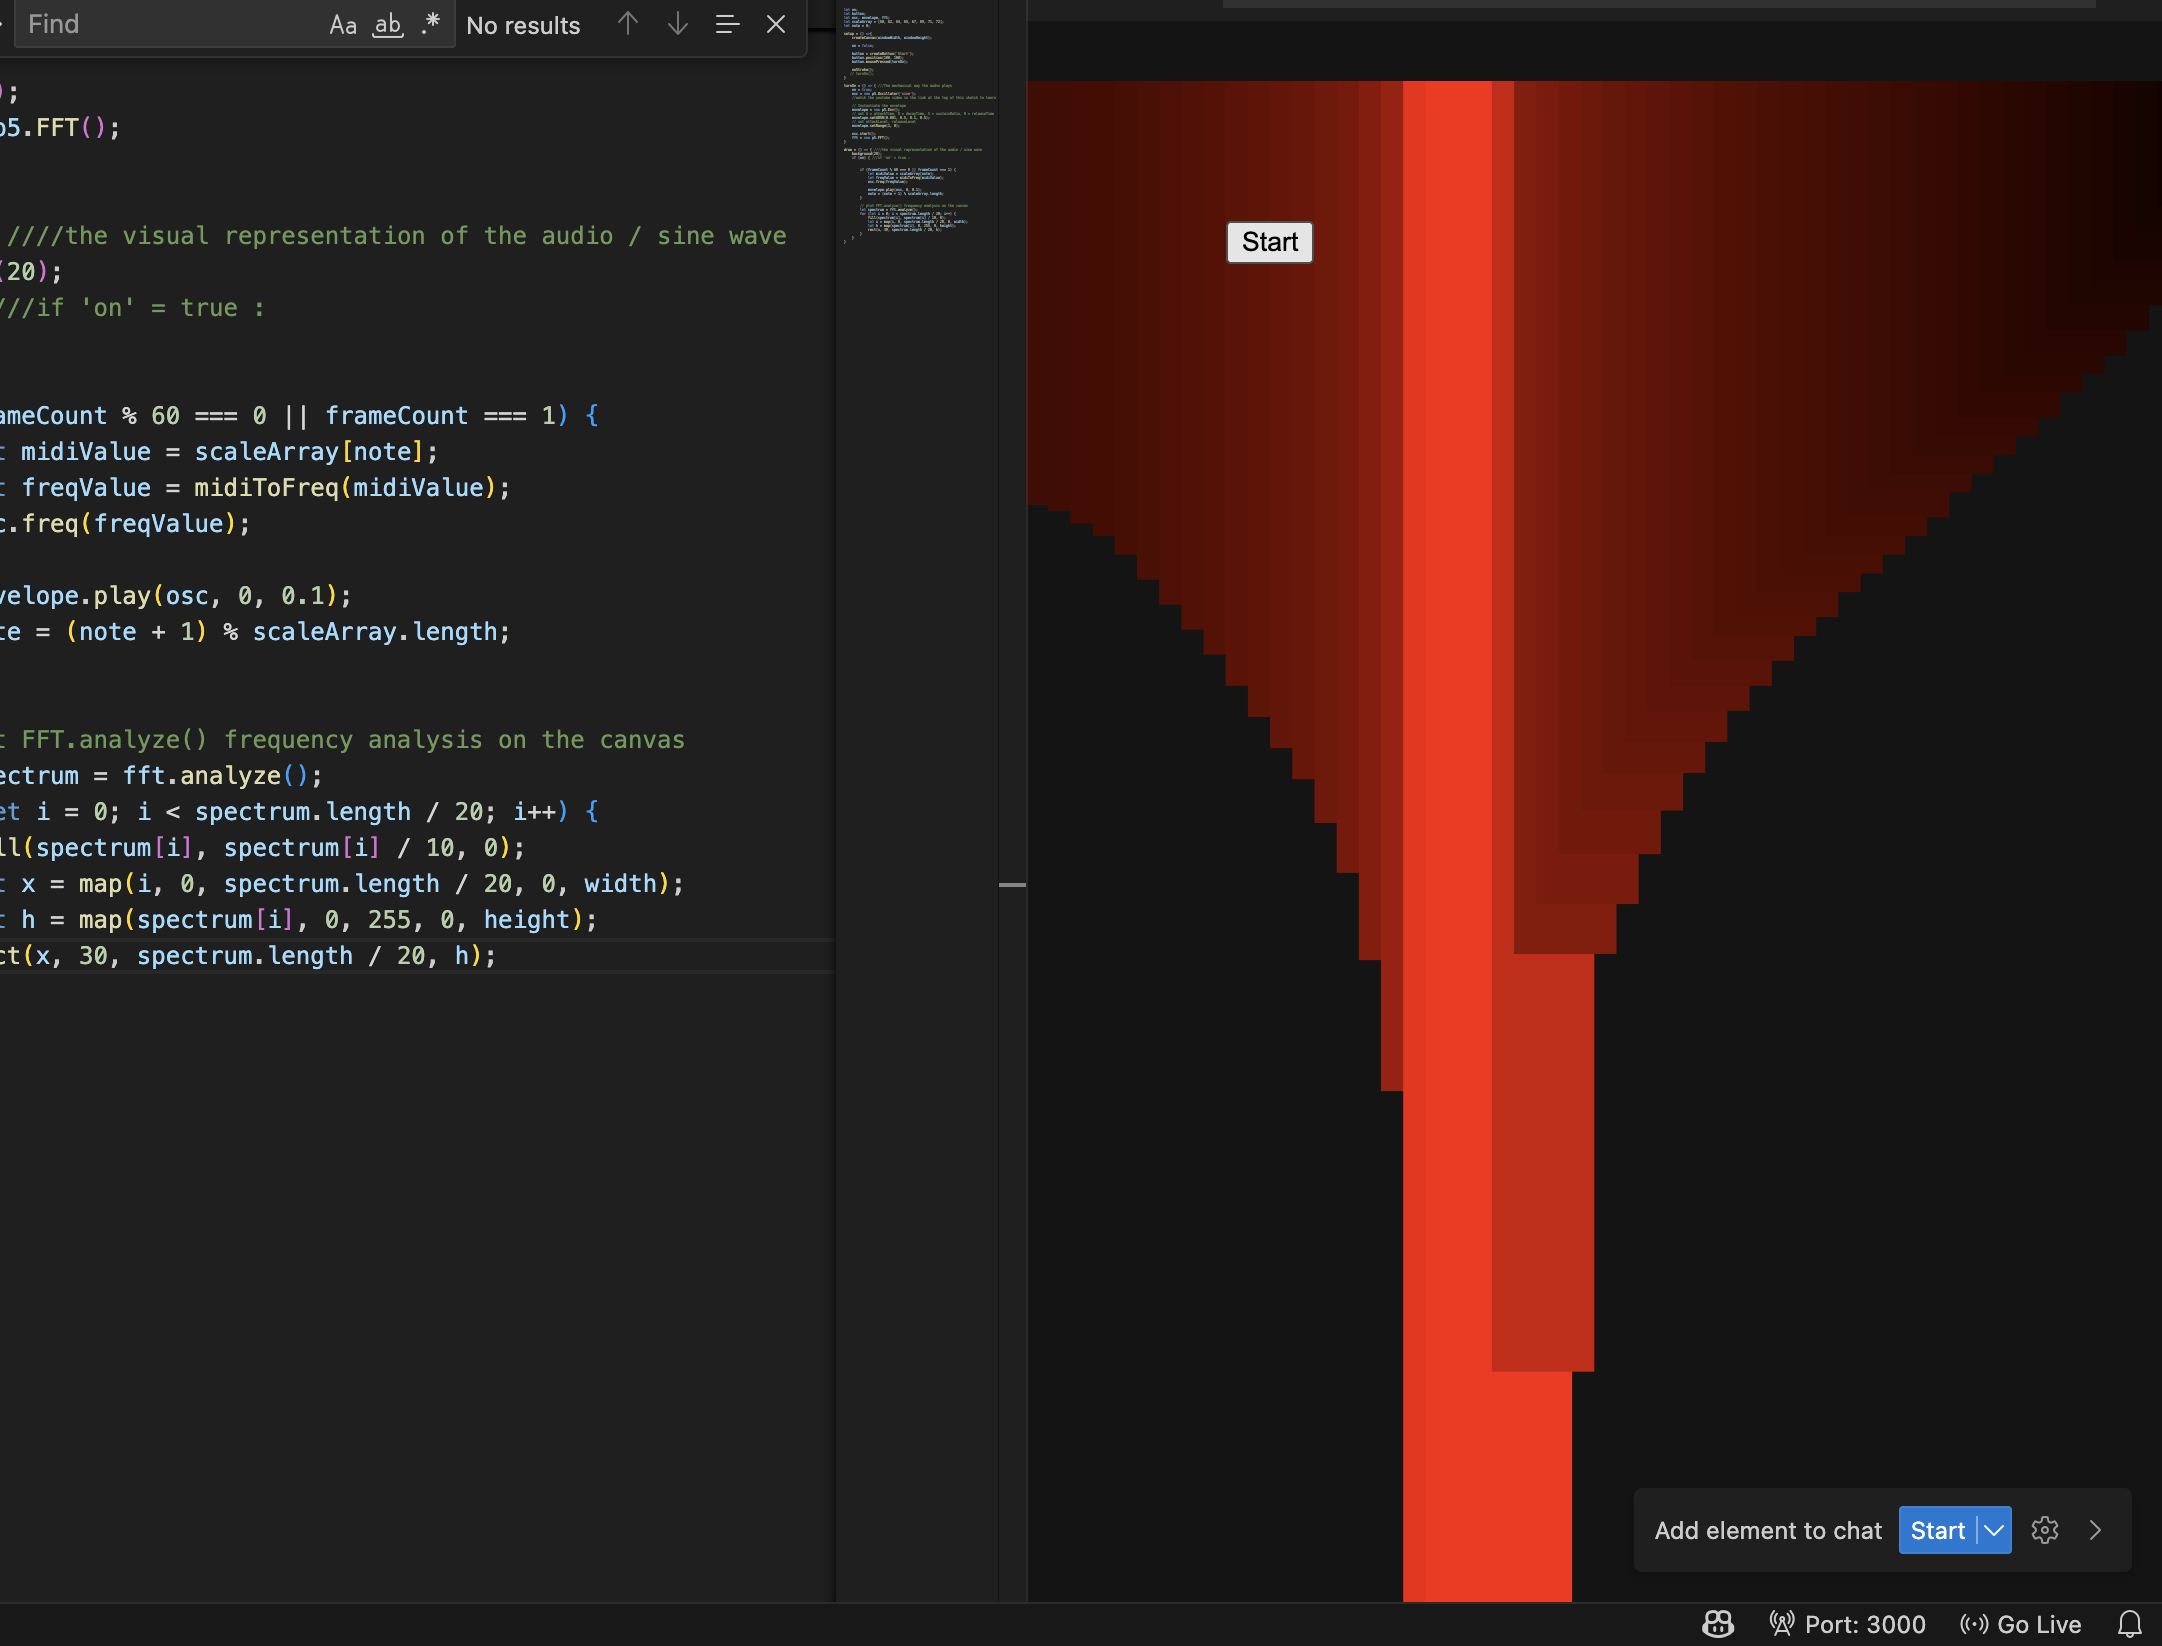Toggle Match Case in the Find widget
2162x1646 pixels.
(343, 25)
